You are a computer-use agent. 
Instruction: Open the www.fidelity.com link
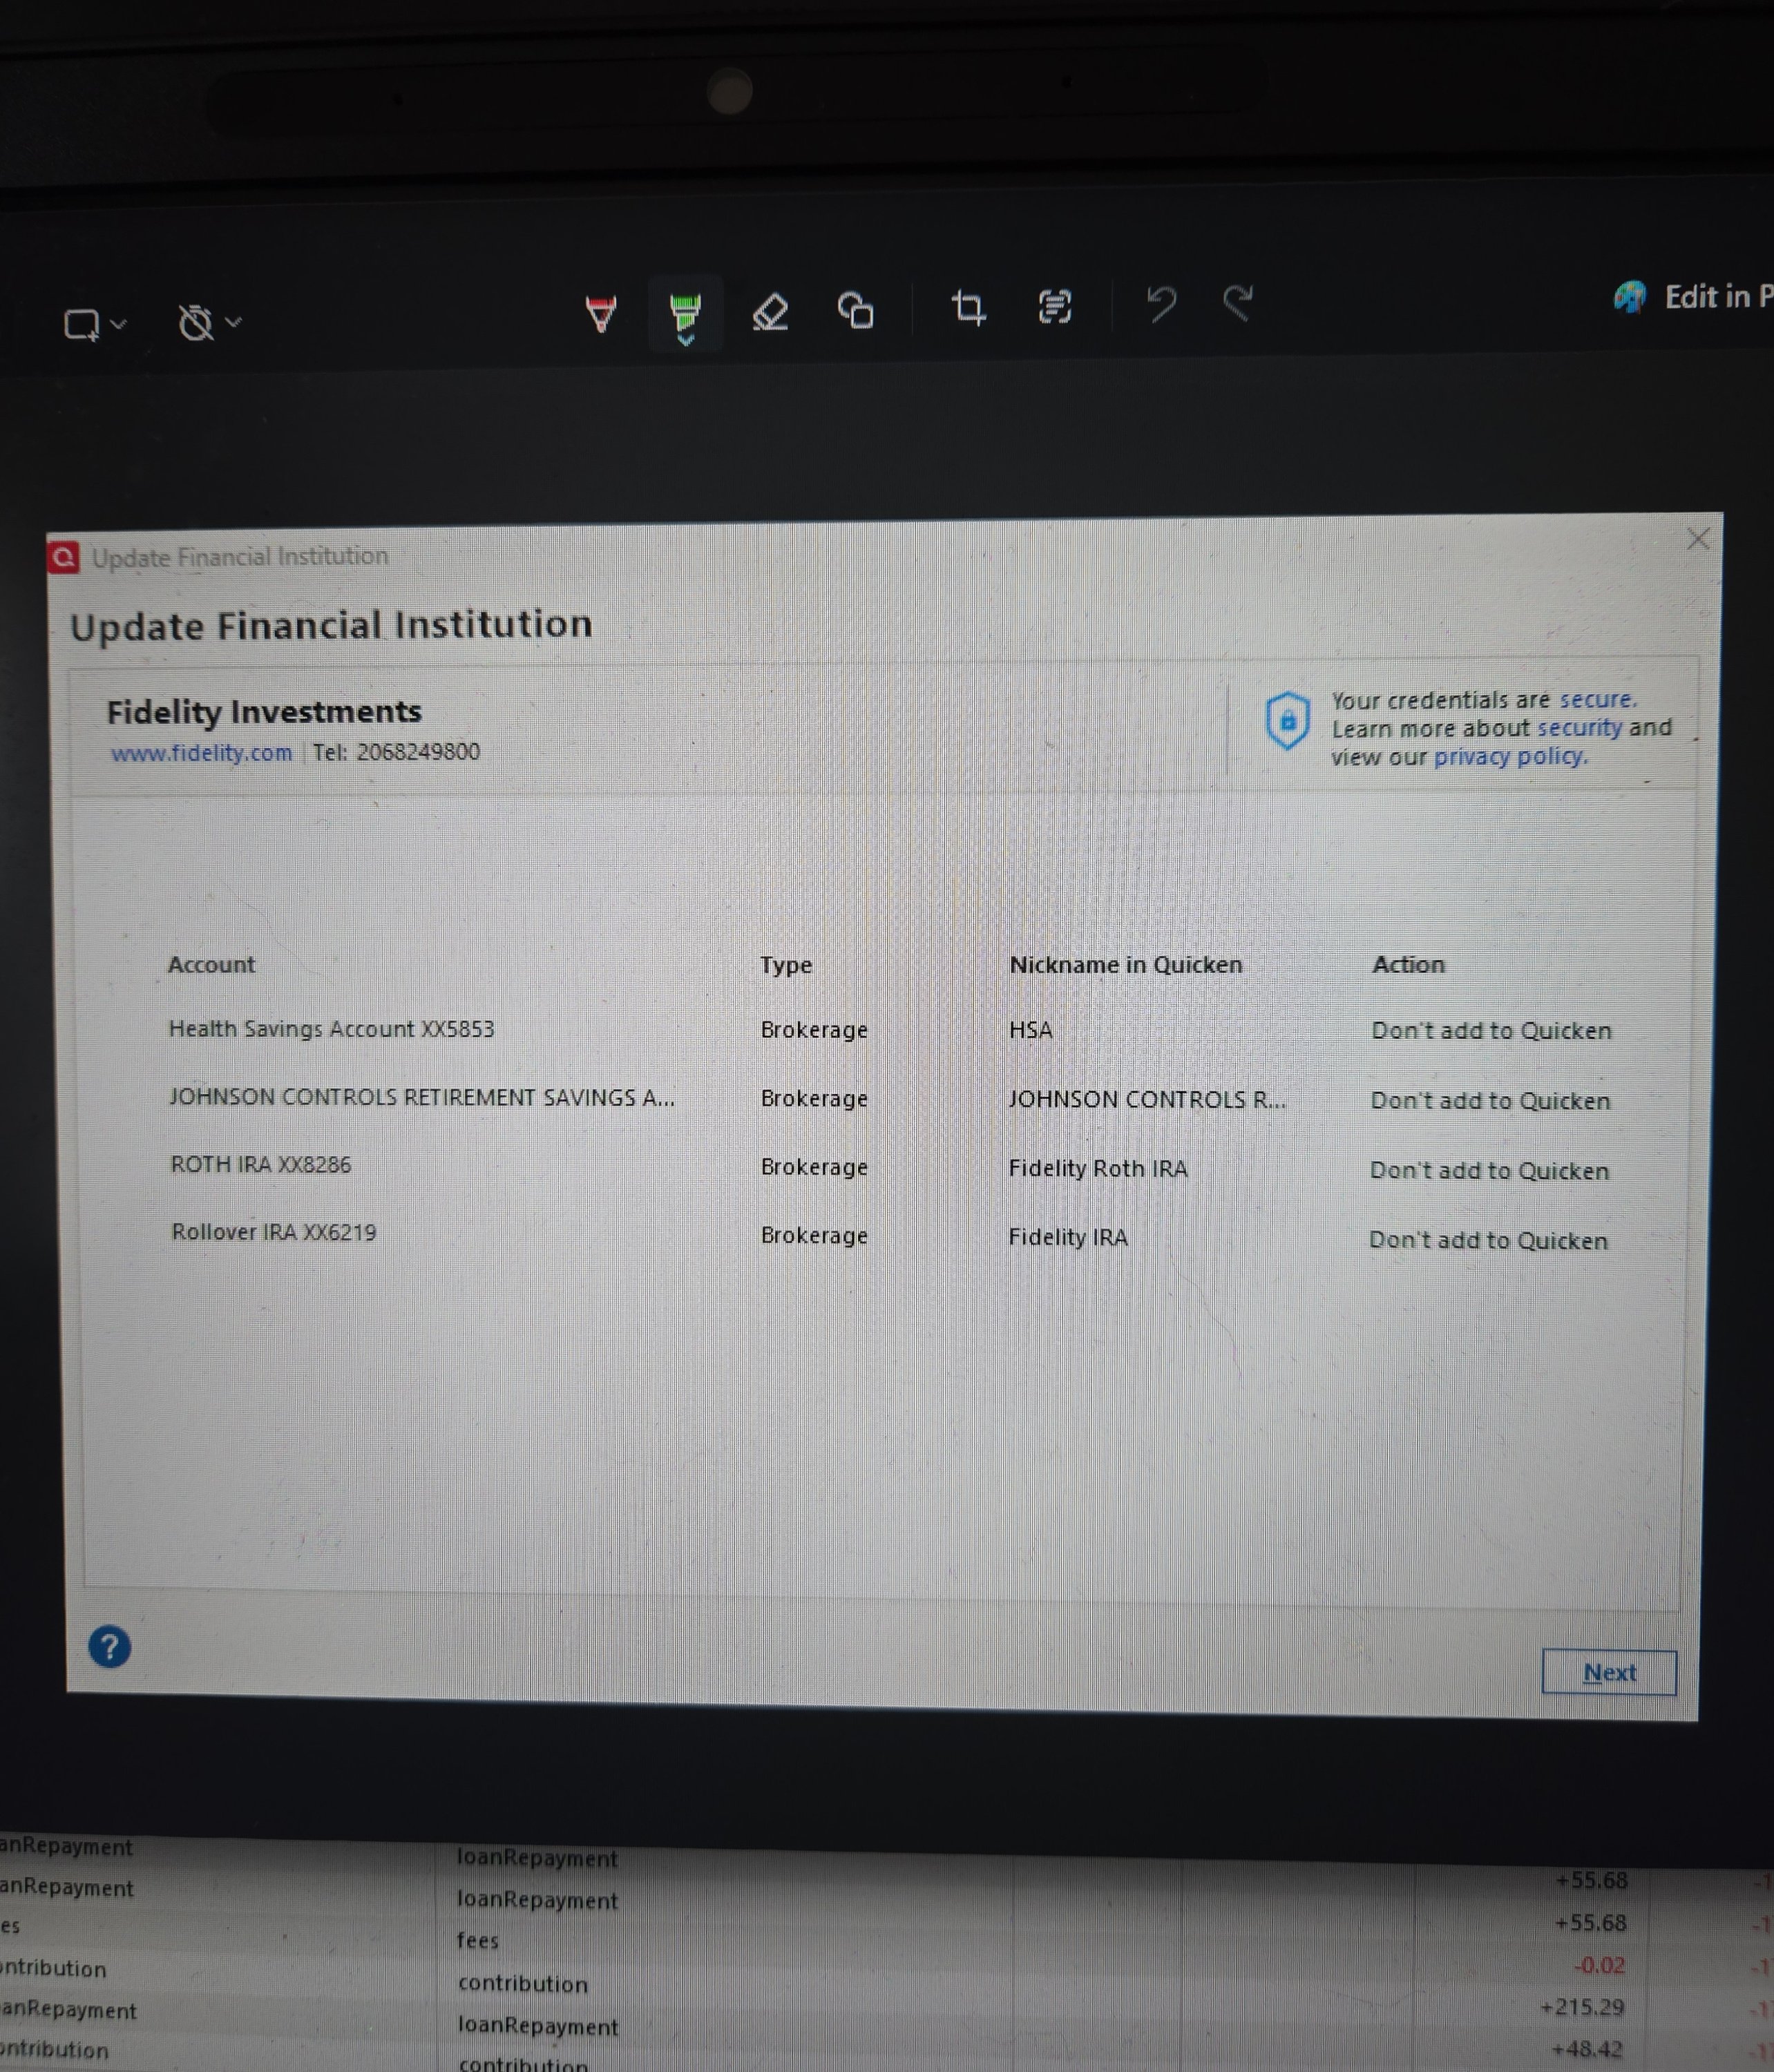201,753
